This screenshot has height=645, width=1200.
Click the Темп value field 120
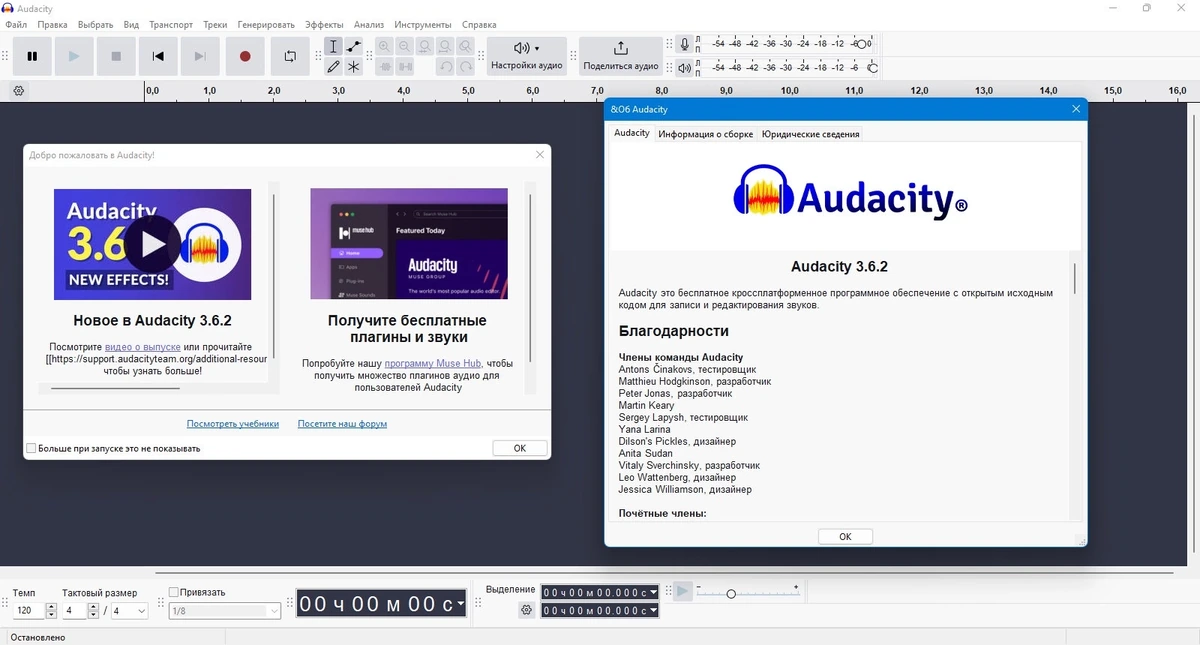[x=29, y=611]
